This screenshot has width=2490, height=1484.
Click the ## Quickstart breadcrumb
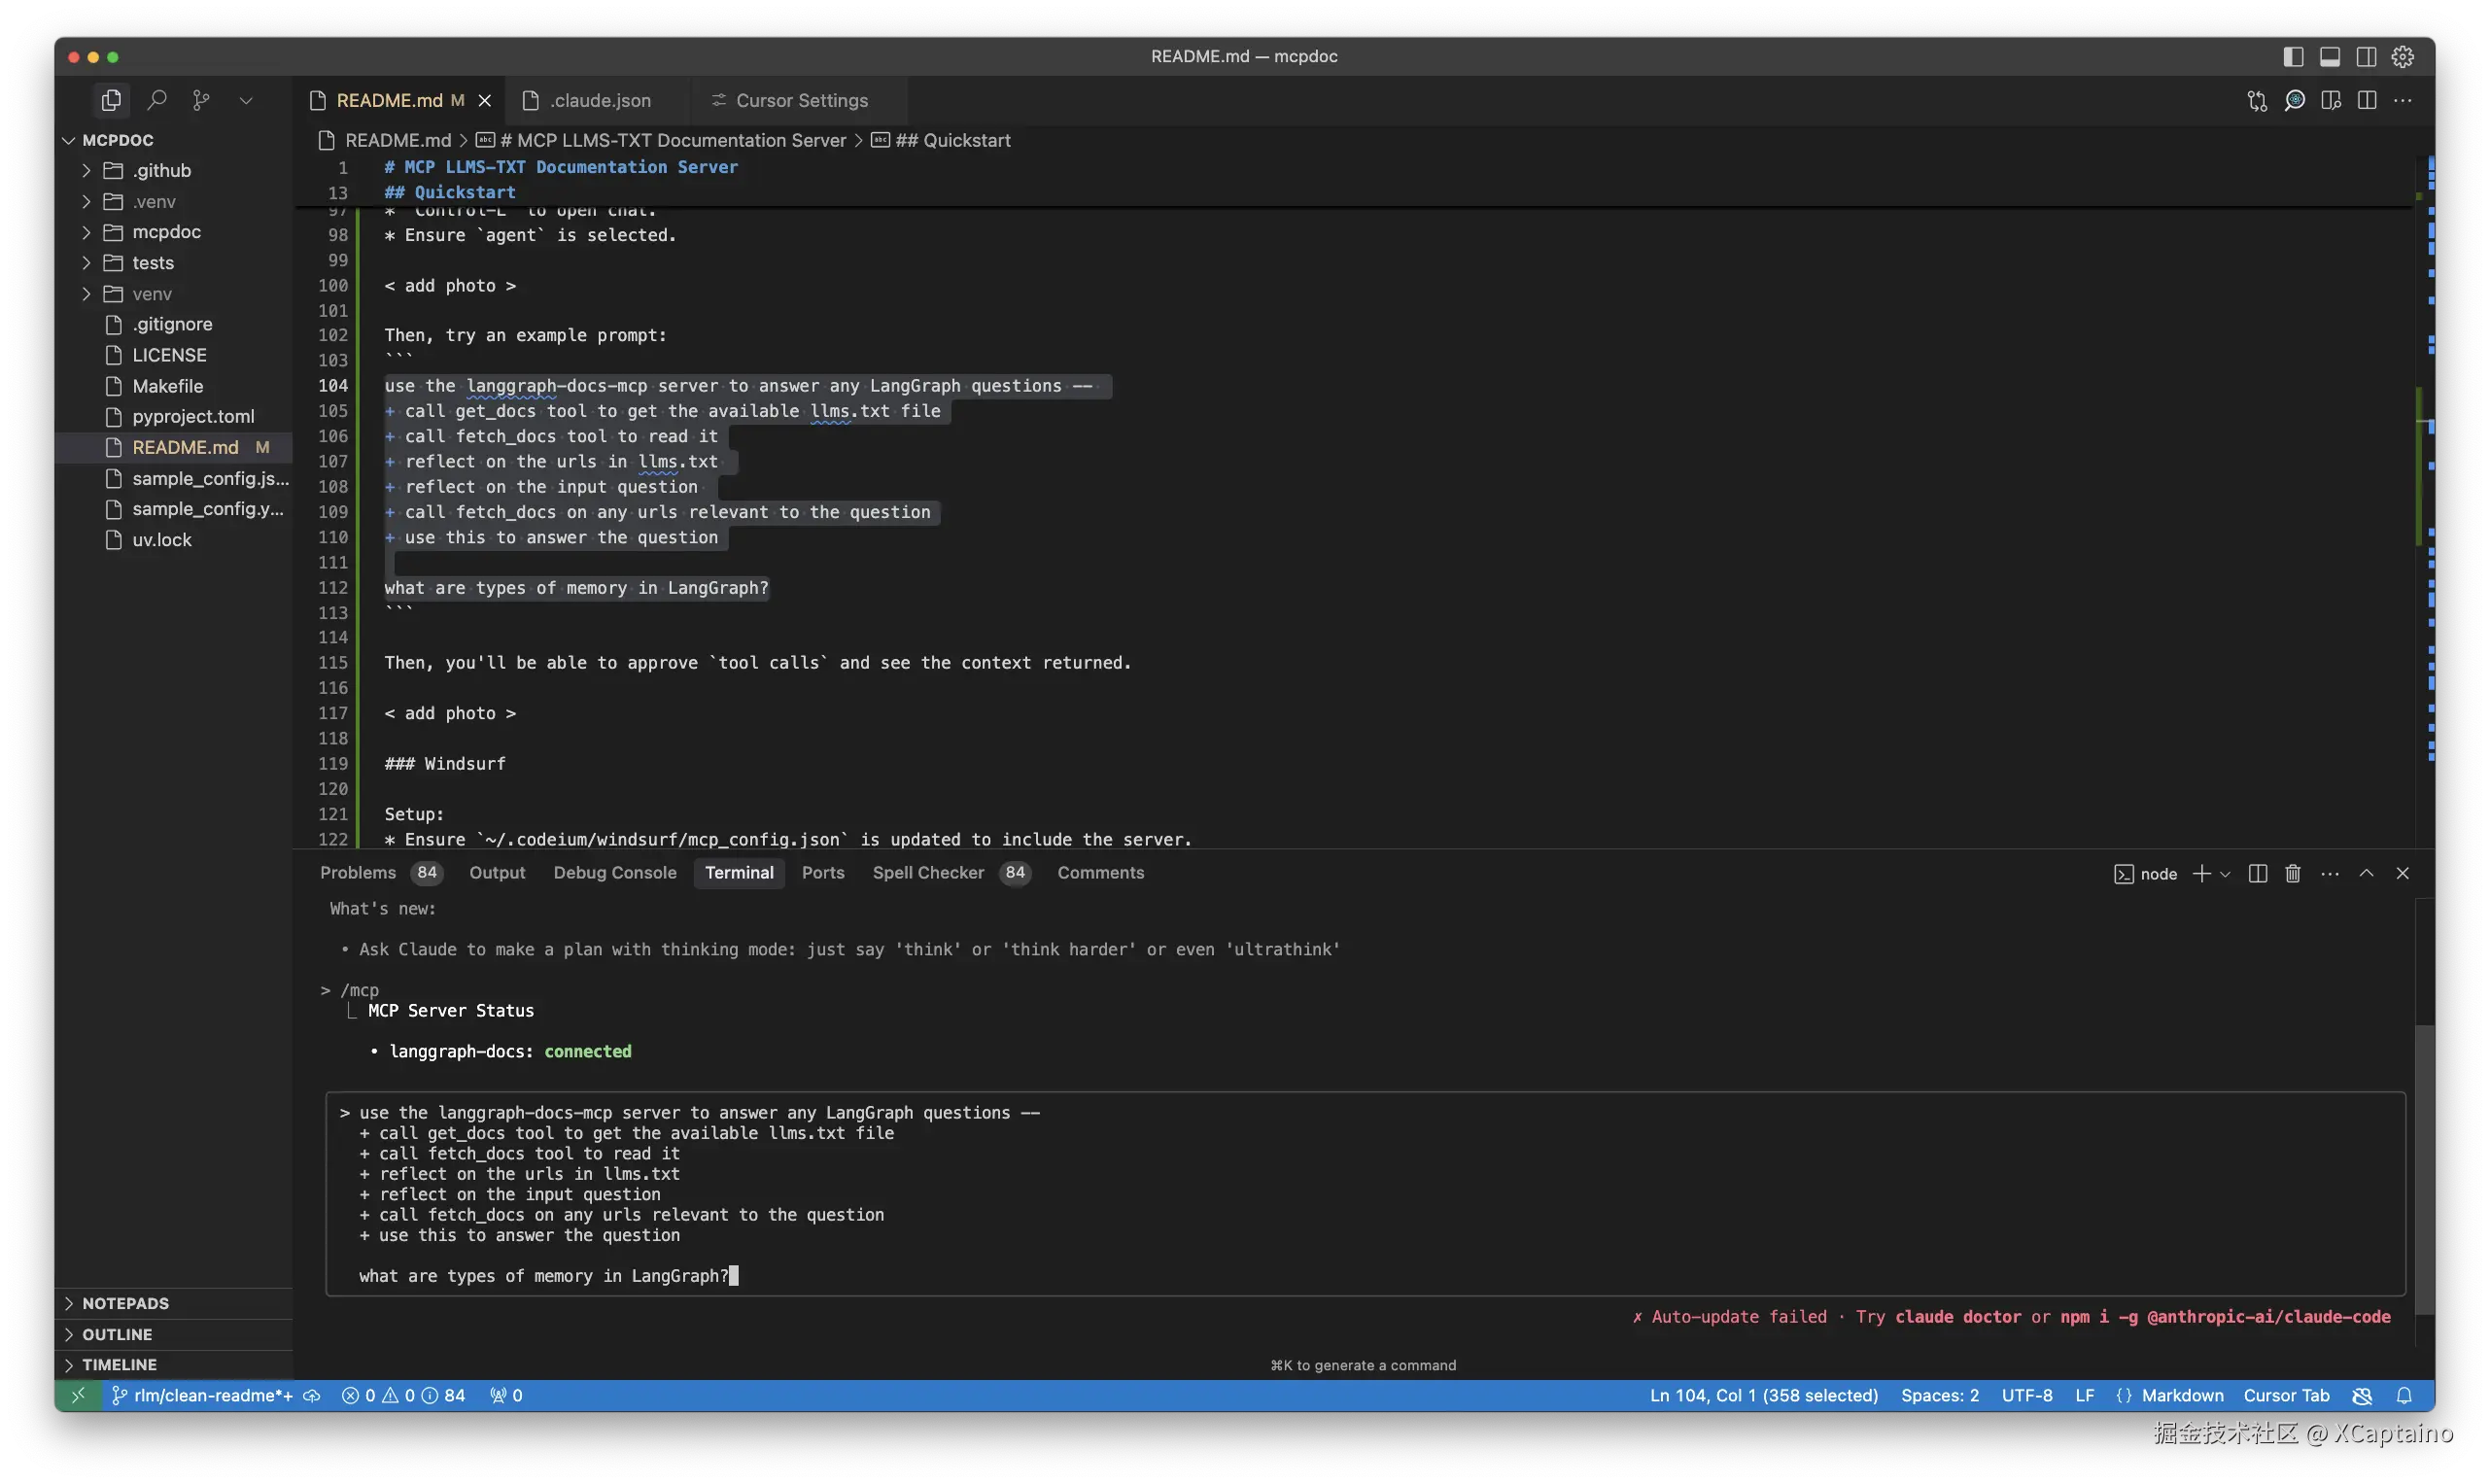coord(941,141)
